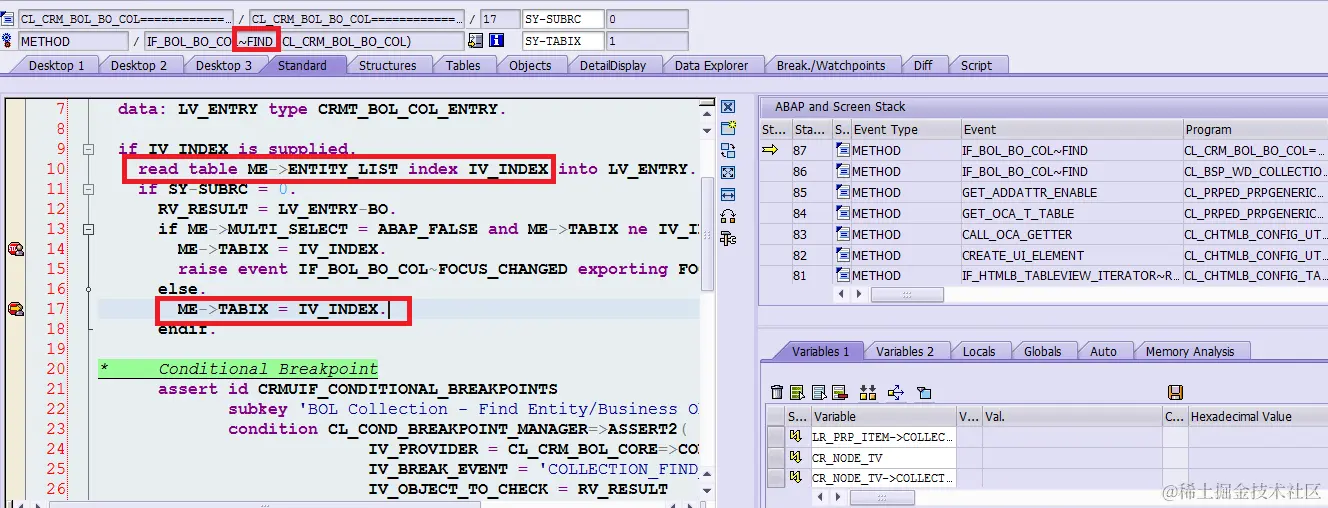Image resolution: width=1328 pixels, height=508 pixels.
Task: Click the breakpoint icon at line 14
Action: coord(15,249)
